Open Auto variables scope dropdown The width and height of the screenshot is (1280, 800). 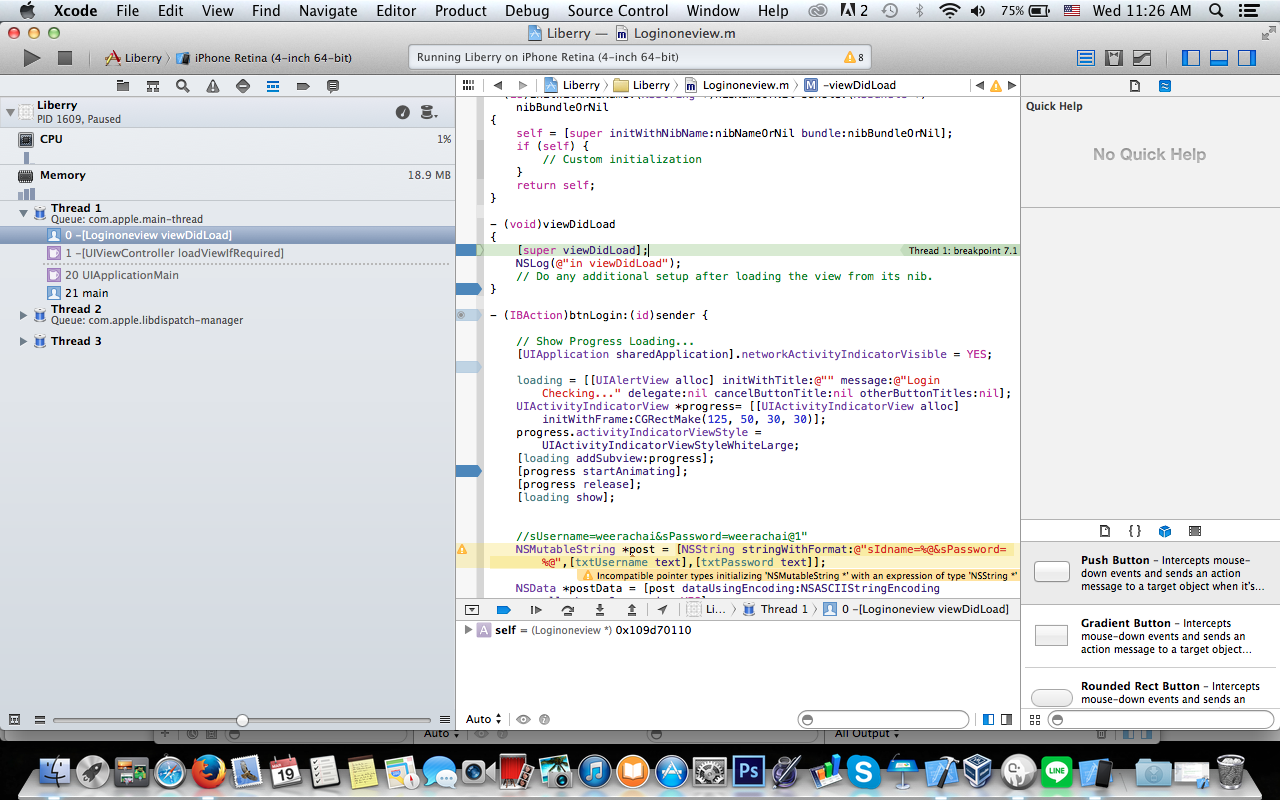(x=482, y=719)
